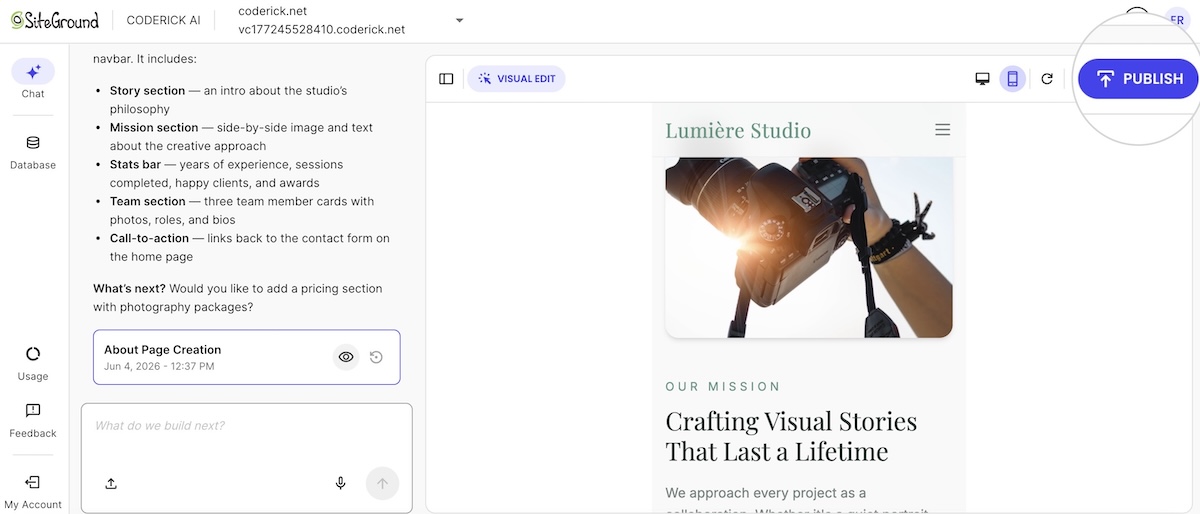The height and width of the screenshot is (514, 1200).
Task: Restore the About Page Creation version
Action: (x=376, y=357)
